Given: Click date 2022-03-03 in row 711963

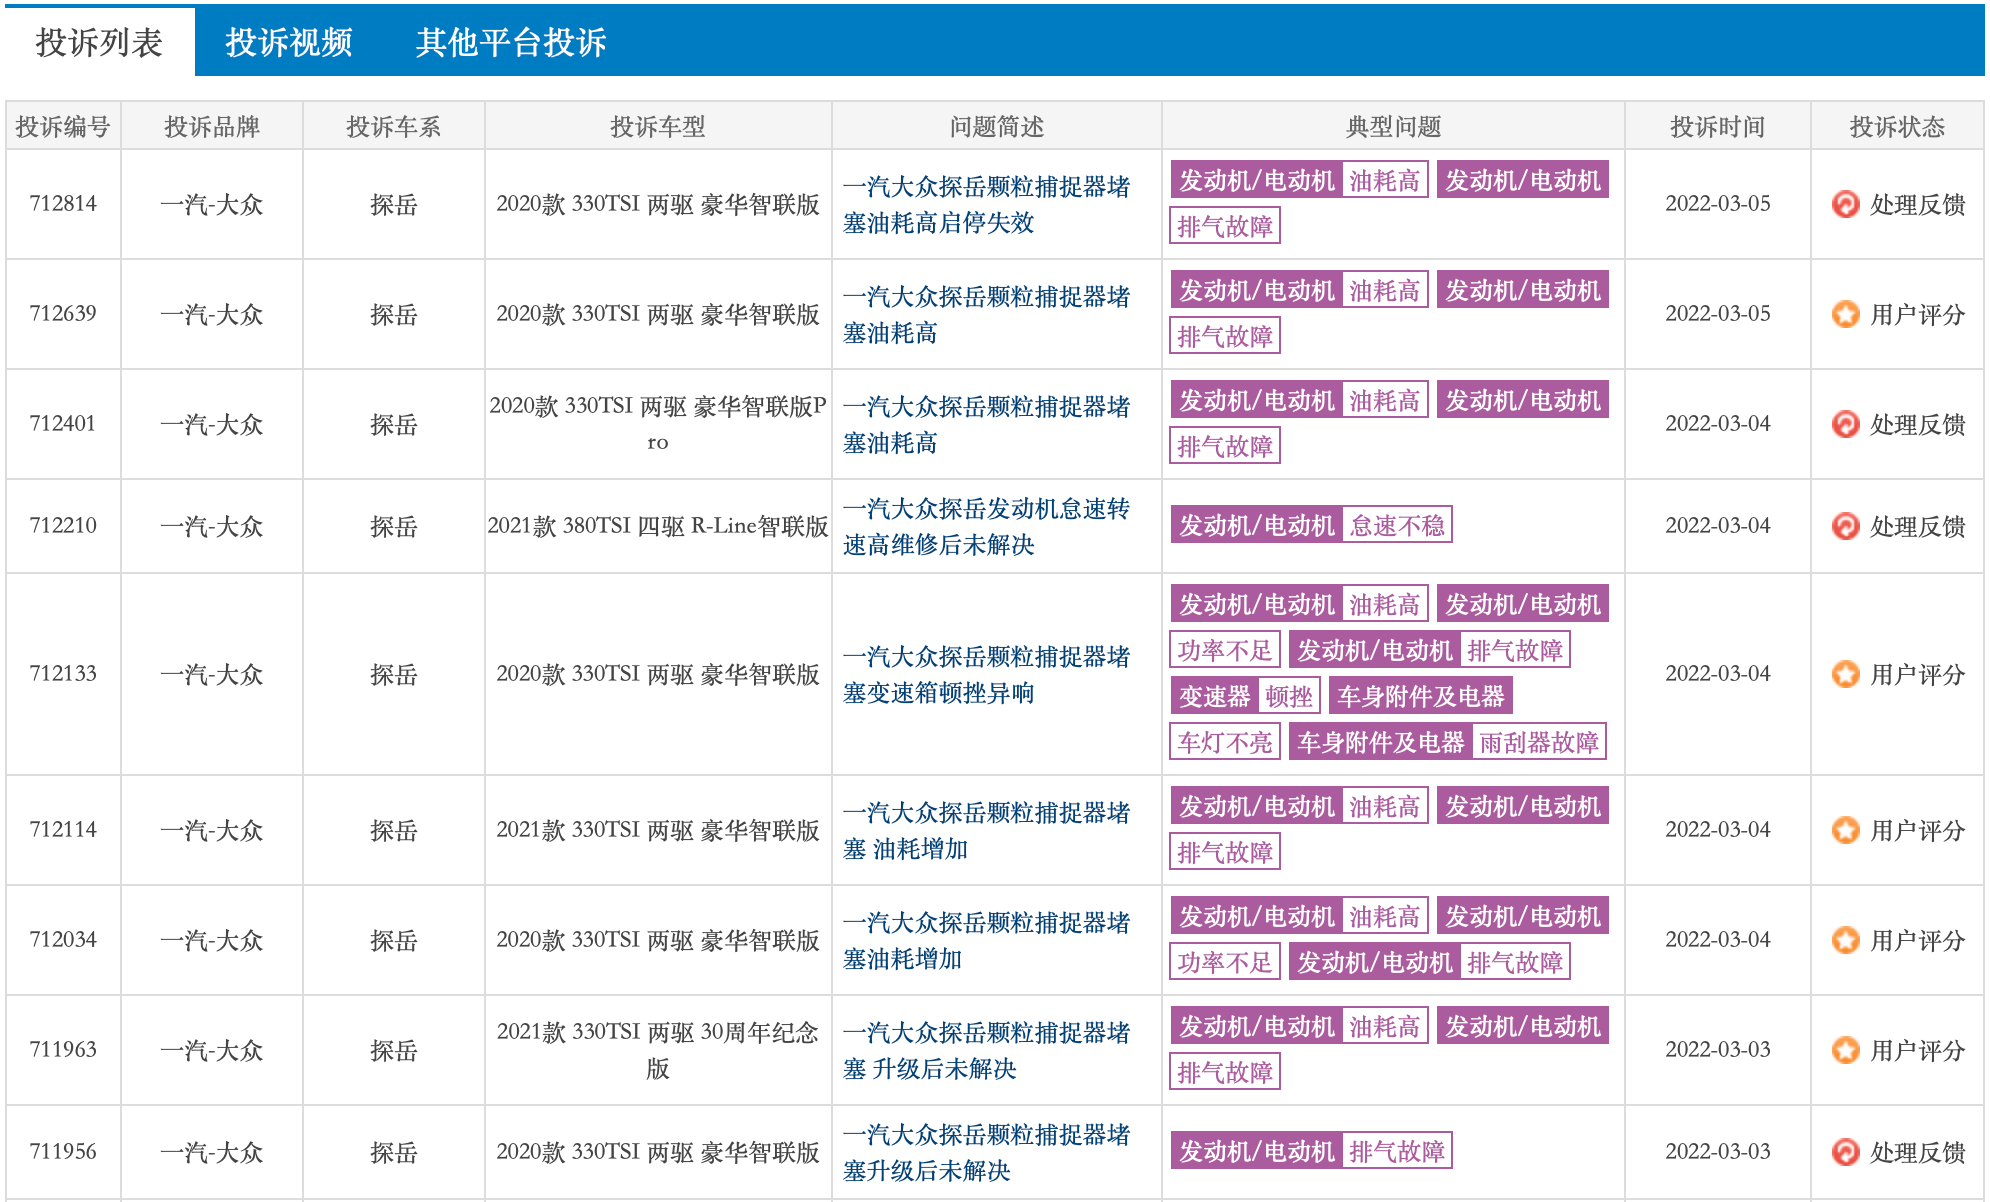Looking at the screenshot, I should tap(1717, 1050).
